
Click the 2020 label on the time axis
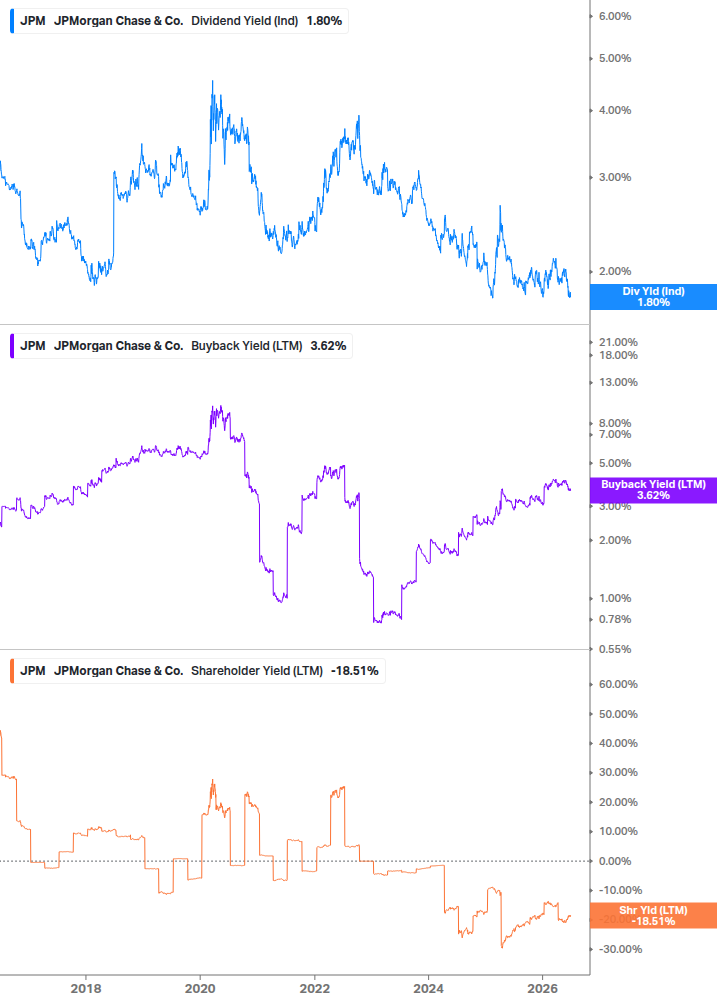200,988
